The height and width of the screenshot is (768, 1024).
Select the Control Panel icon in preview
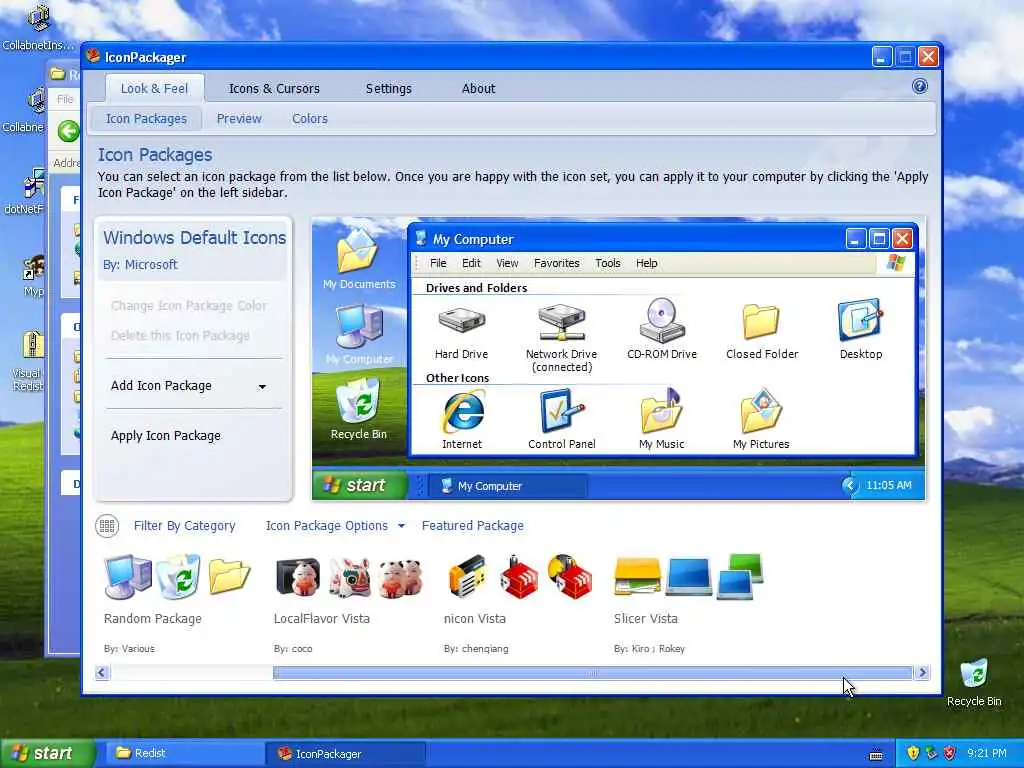[x=562, y=411]
